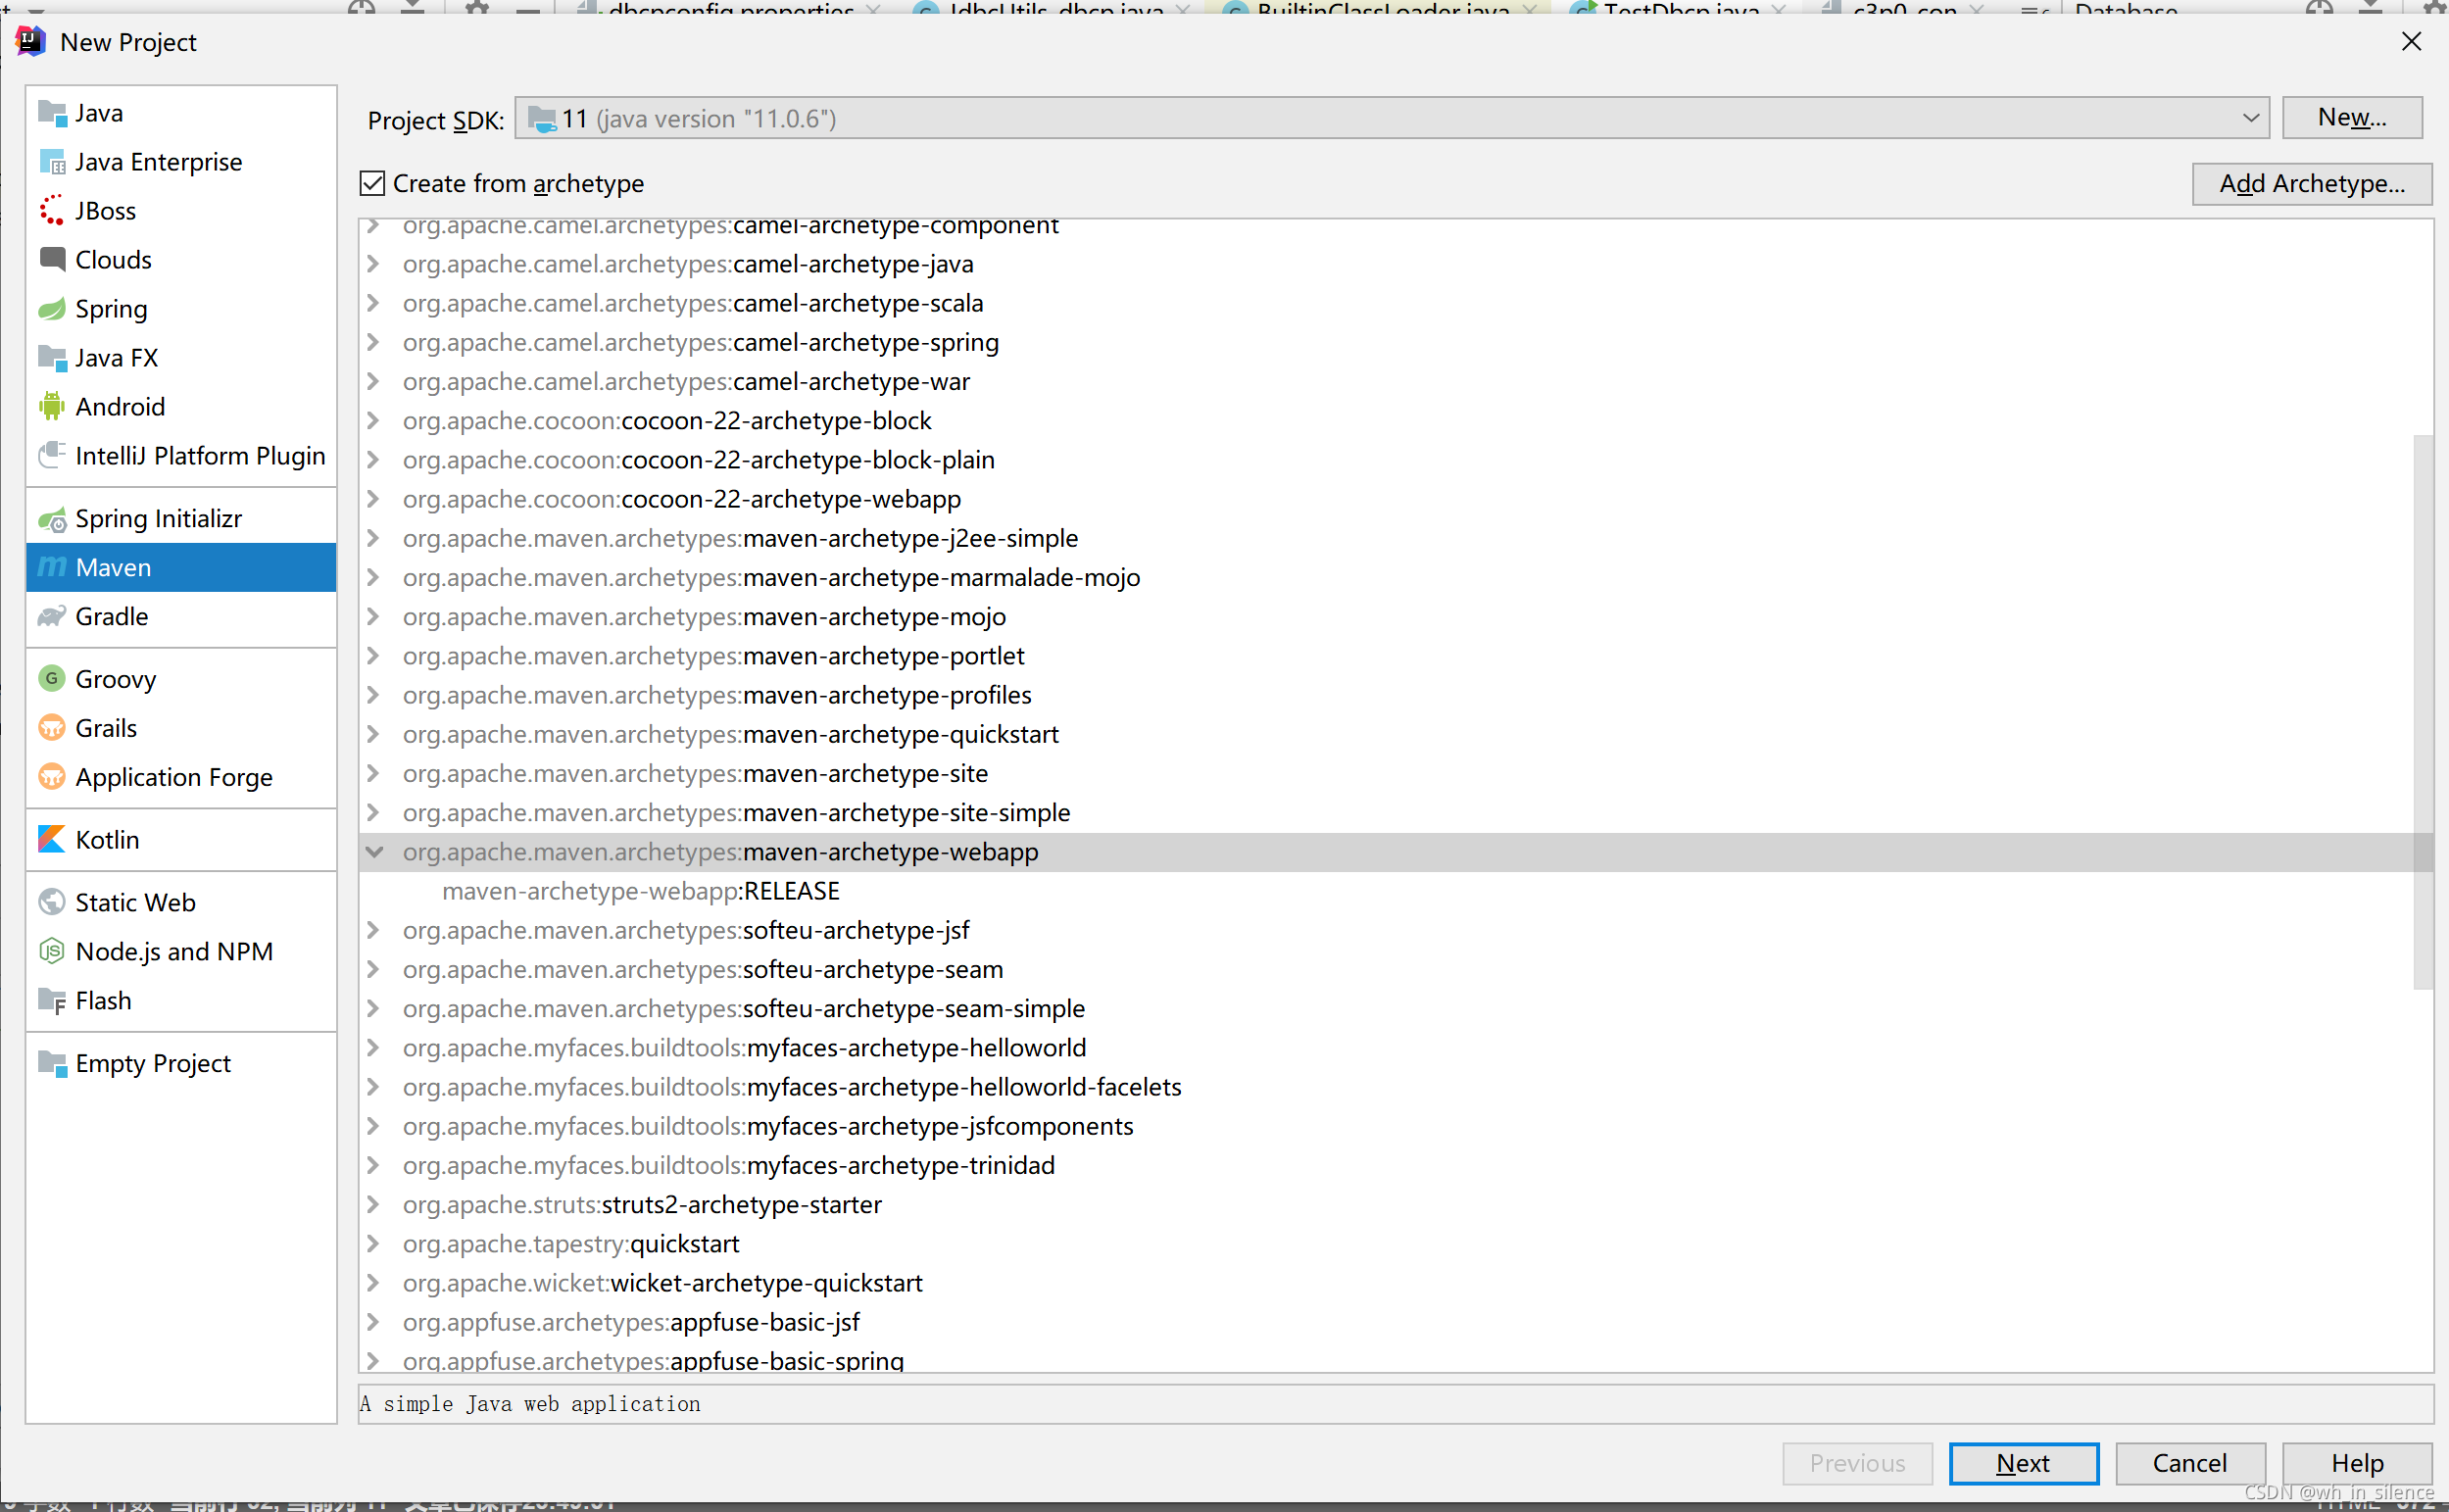Image resolution: width=2449 pixels, height=1512 pixels.
Task: Expand maven-archetype-site-simple node
Action: [x=373, y=813]
